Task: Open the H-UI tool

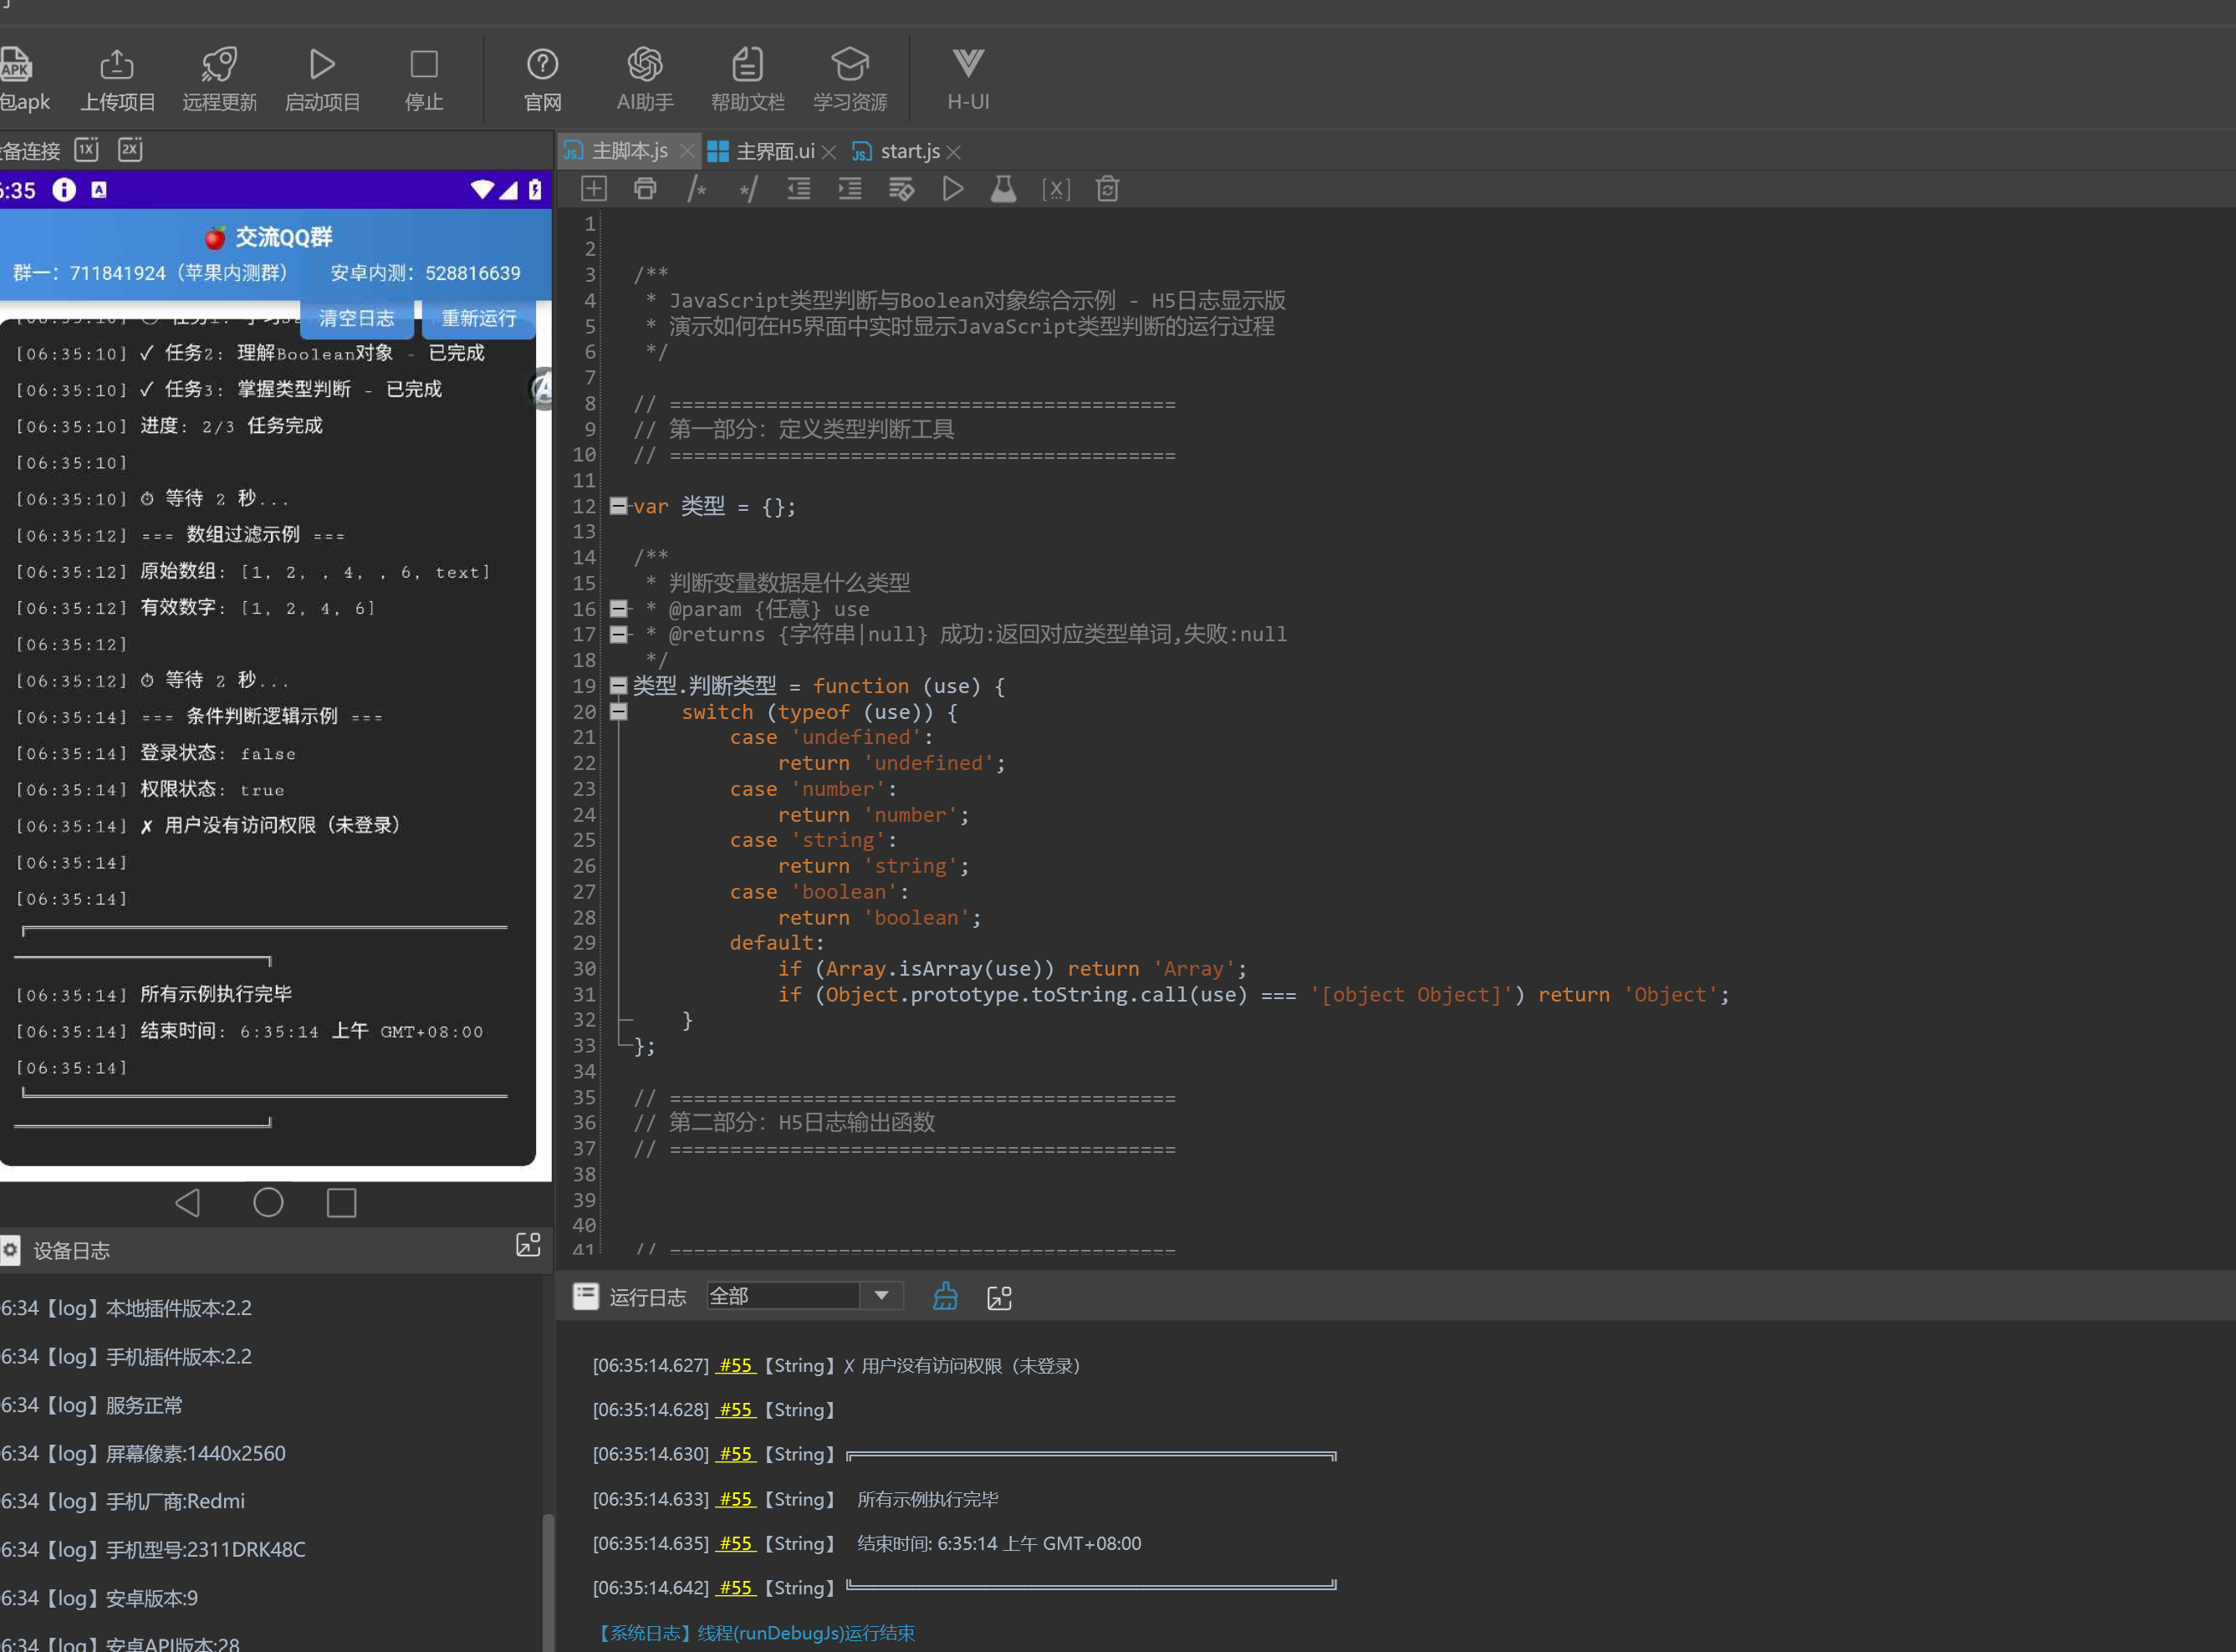Action: click(x=967, y=65)
